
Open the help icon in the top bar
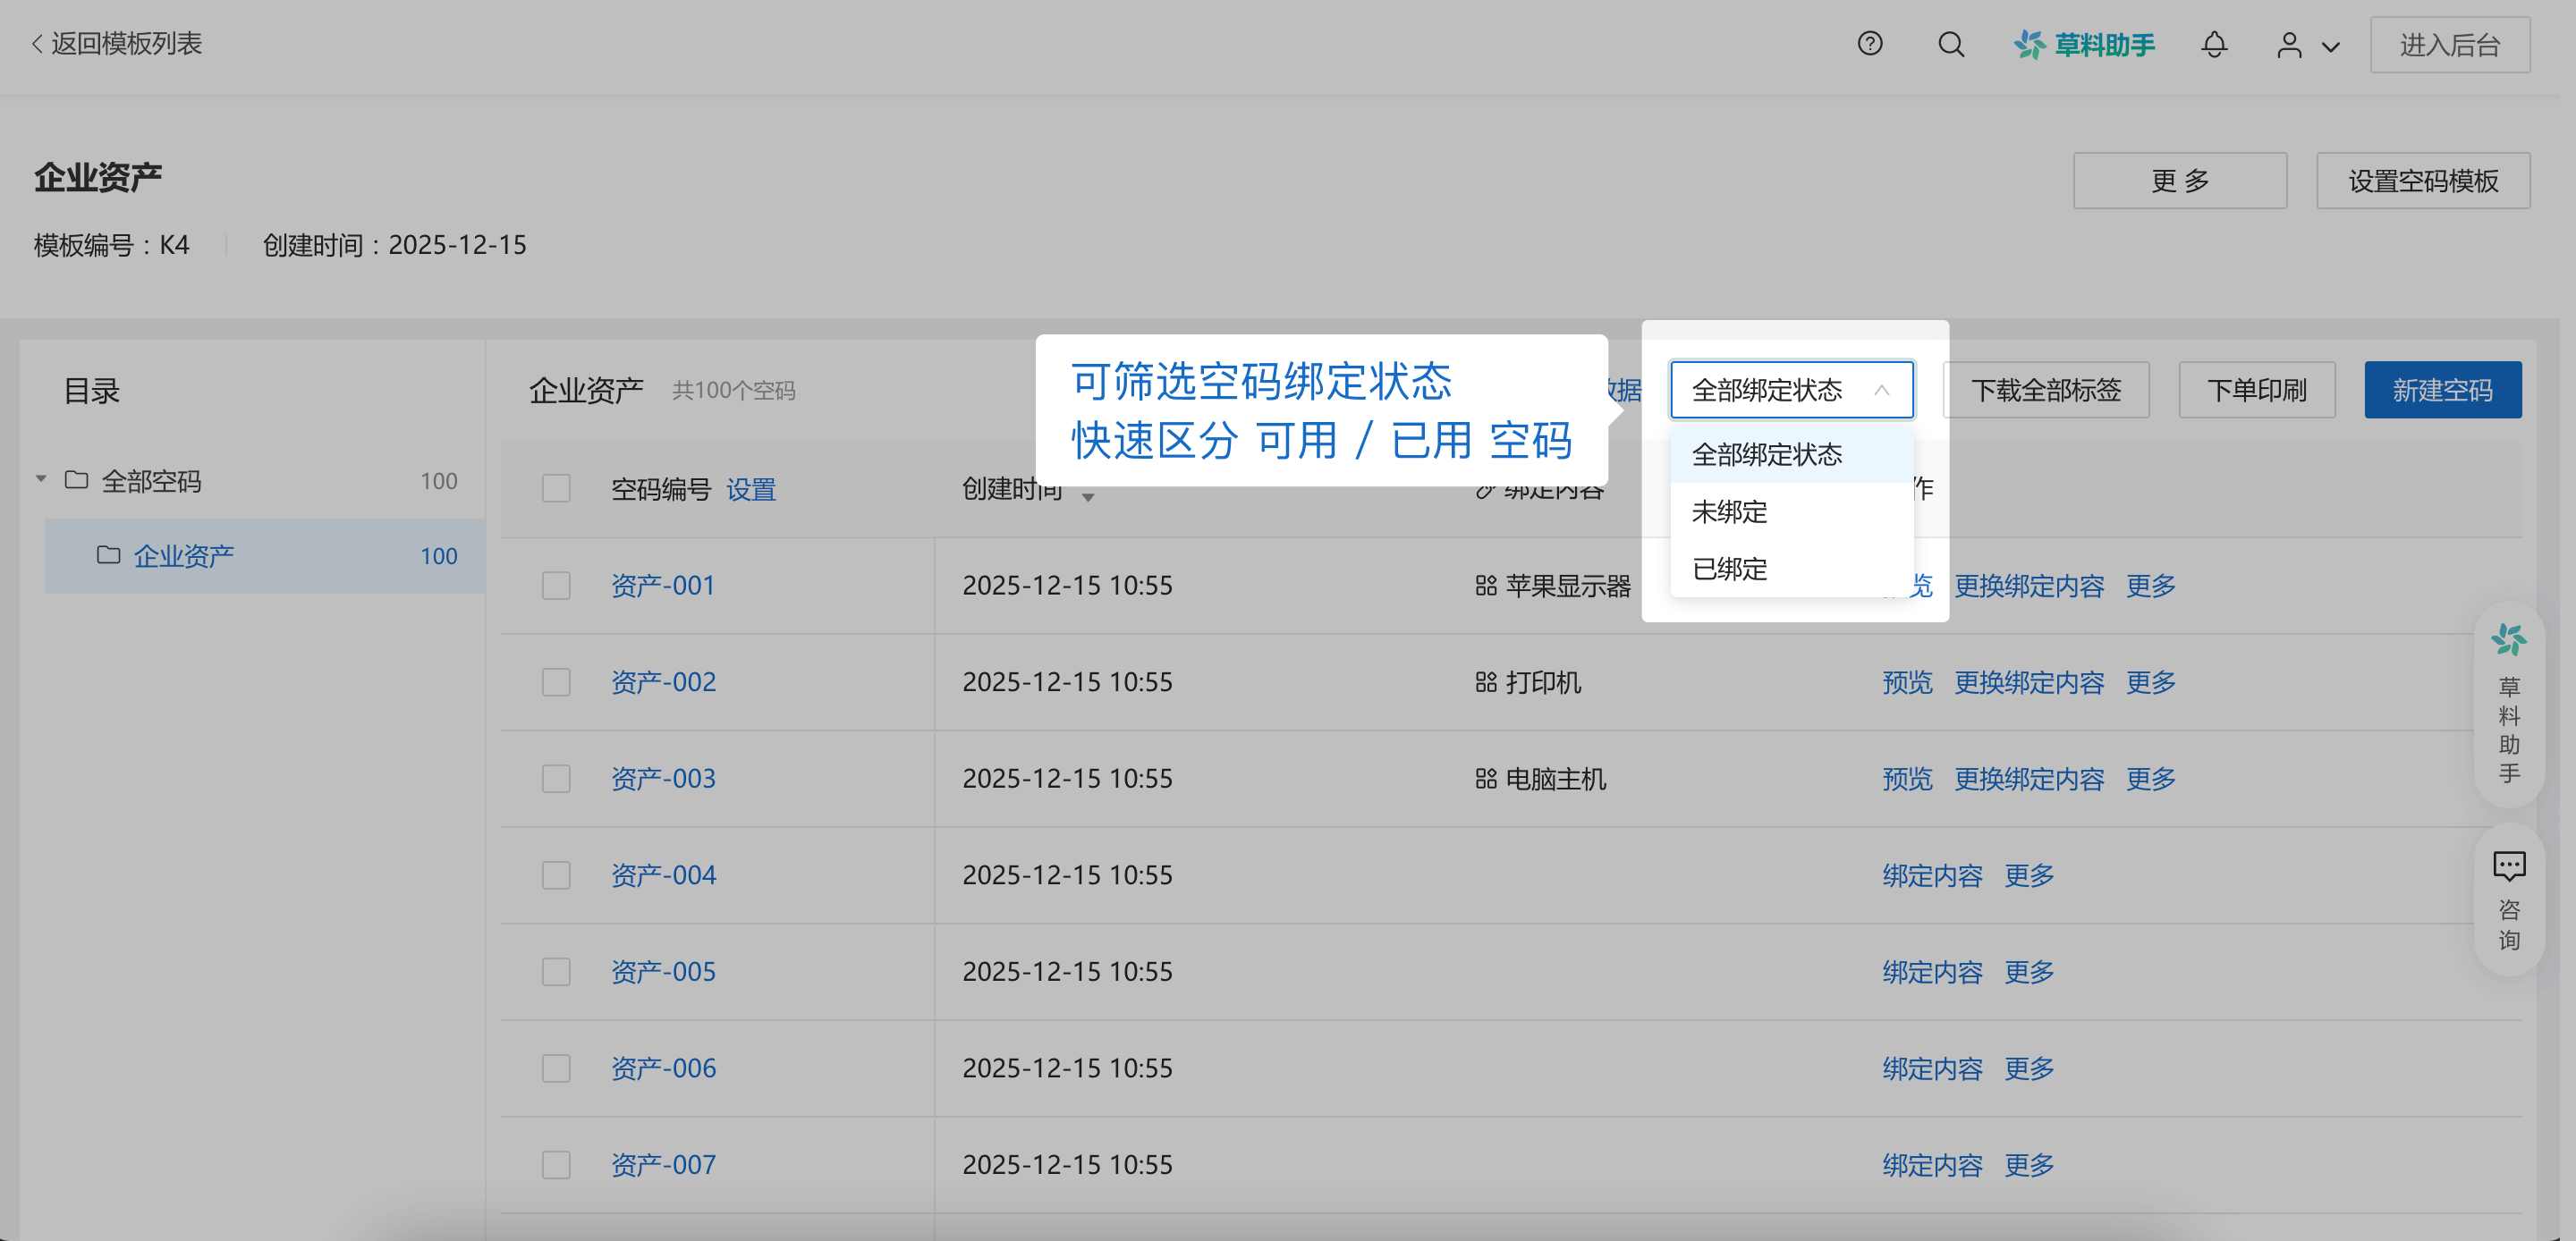(1869, 44)
